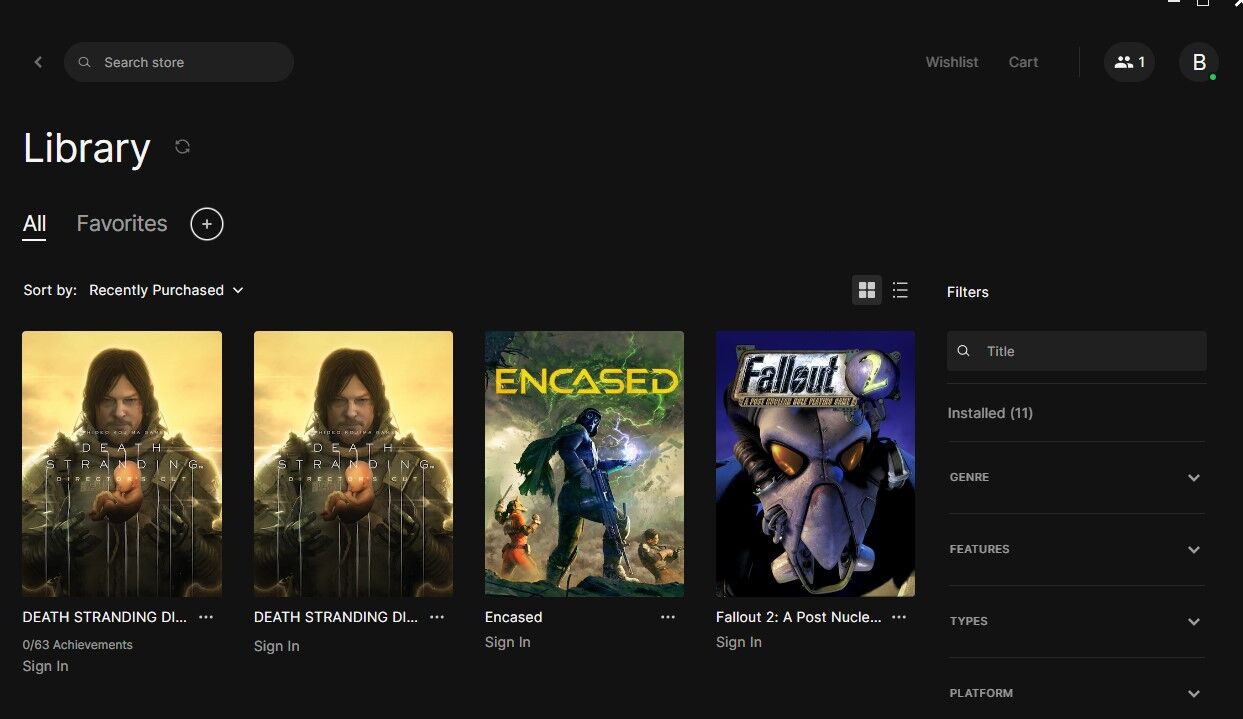Open the Wishlist page
Viewport: 1243px width, 719px height.
952,62
